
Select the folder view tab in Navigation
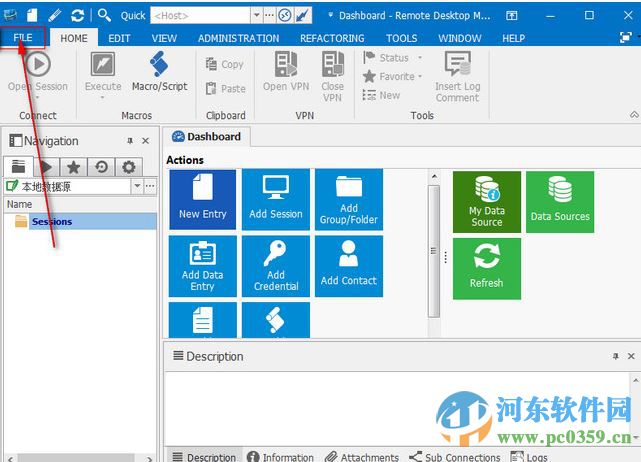(x=18, y=166)
